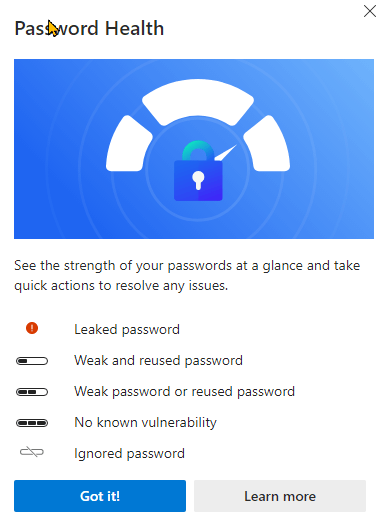Close the Password Health dialog with X
383x521 pixels.
(x=370, y=11)
